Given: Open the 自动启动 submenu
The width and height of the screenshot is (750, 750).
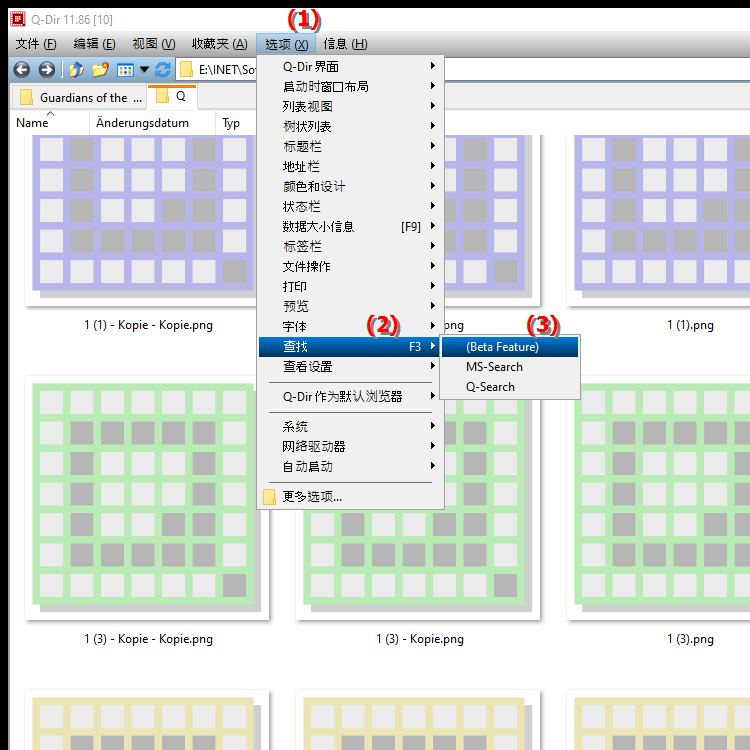Looking at the screenshot, I should pyautogui.click(x=350, y=466).
